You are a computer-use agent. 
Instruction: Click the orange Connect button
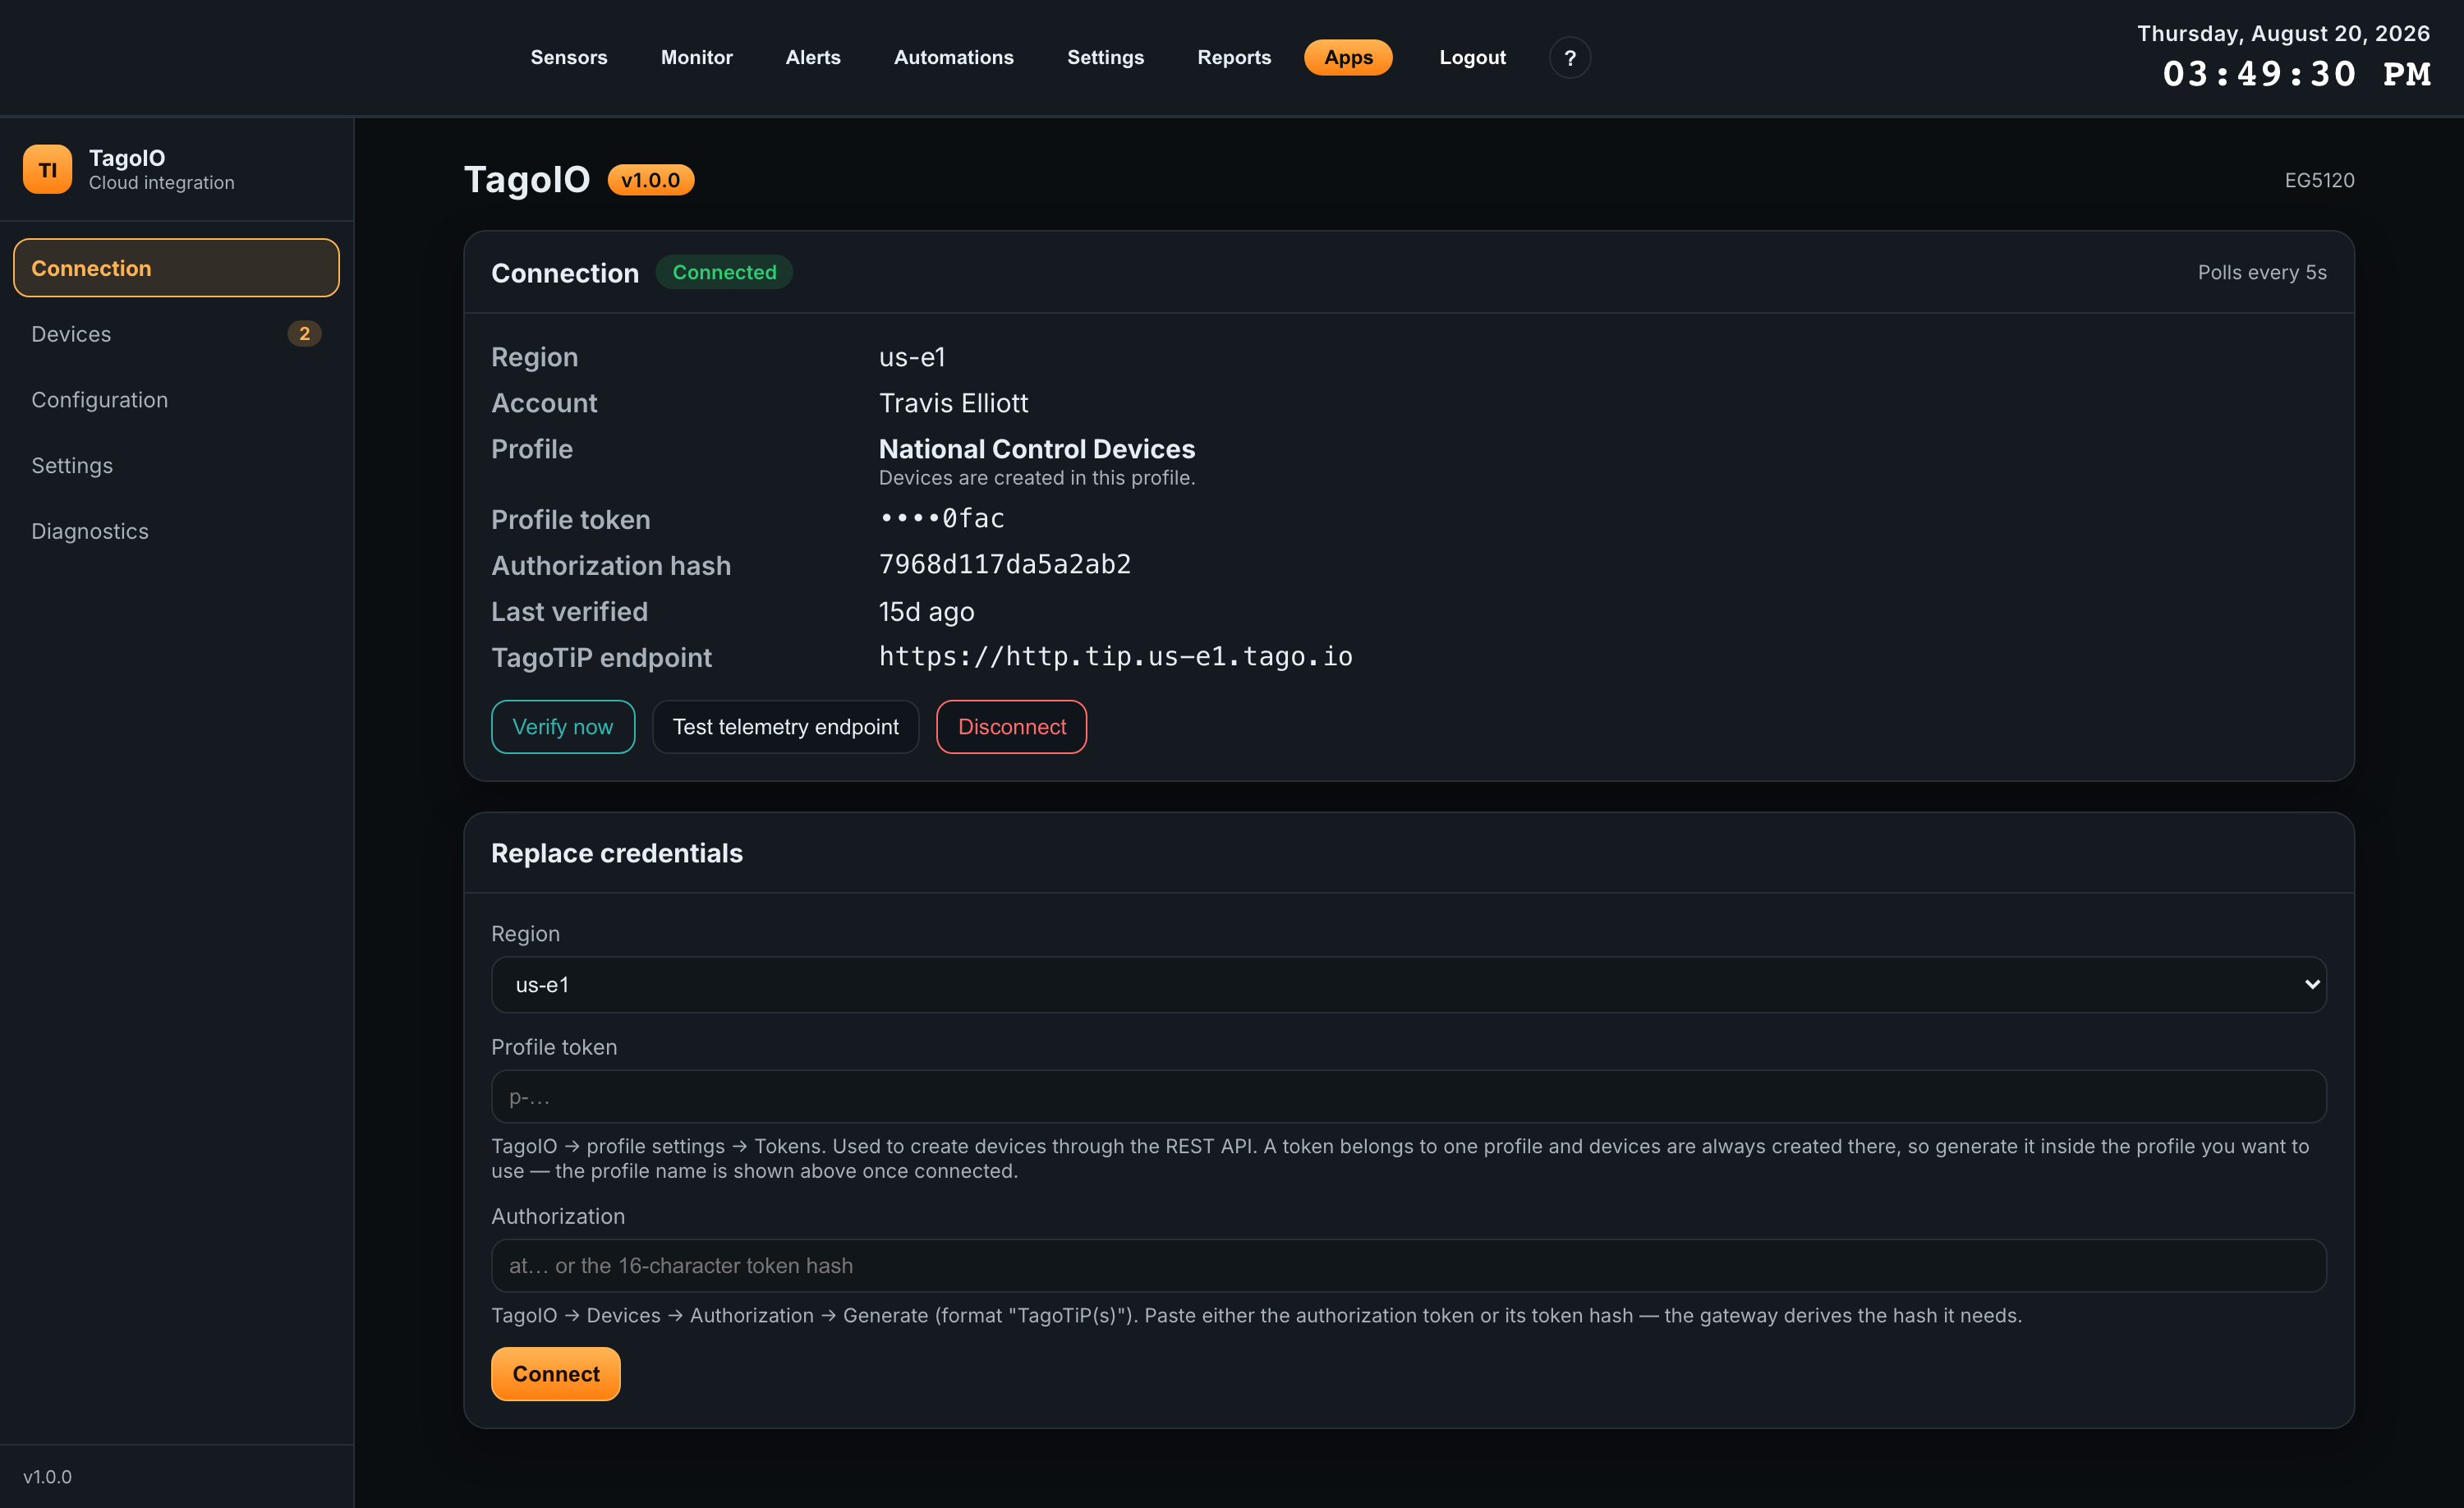(556, 1374)
